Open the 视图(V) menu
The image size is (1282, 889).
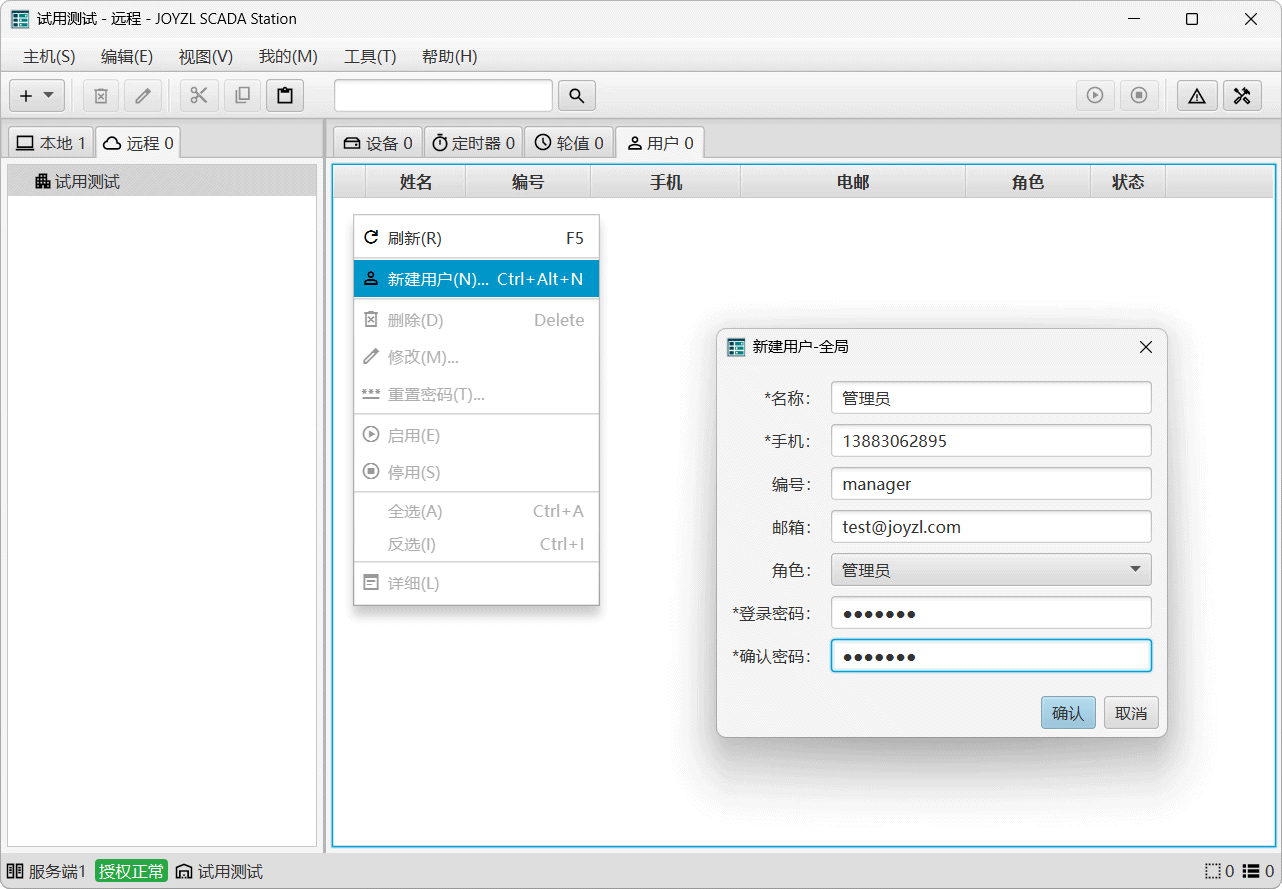tap(206, 57)
